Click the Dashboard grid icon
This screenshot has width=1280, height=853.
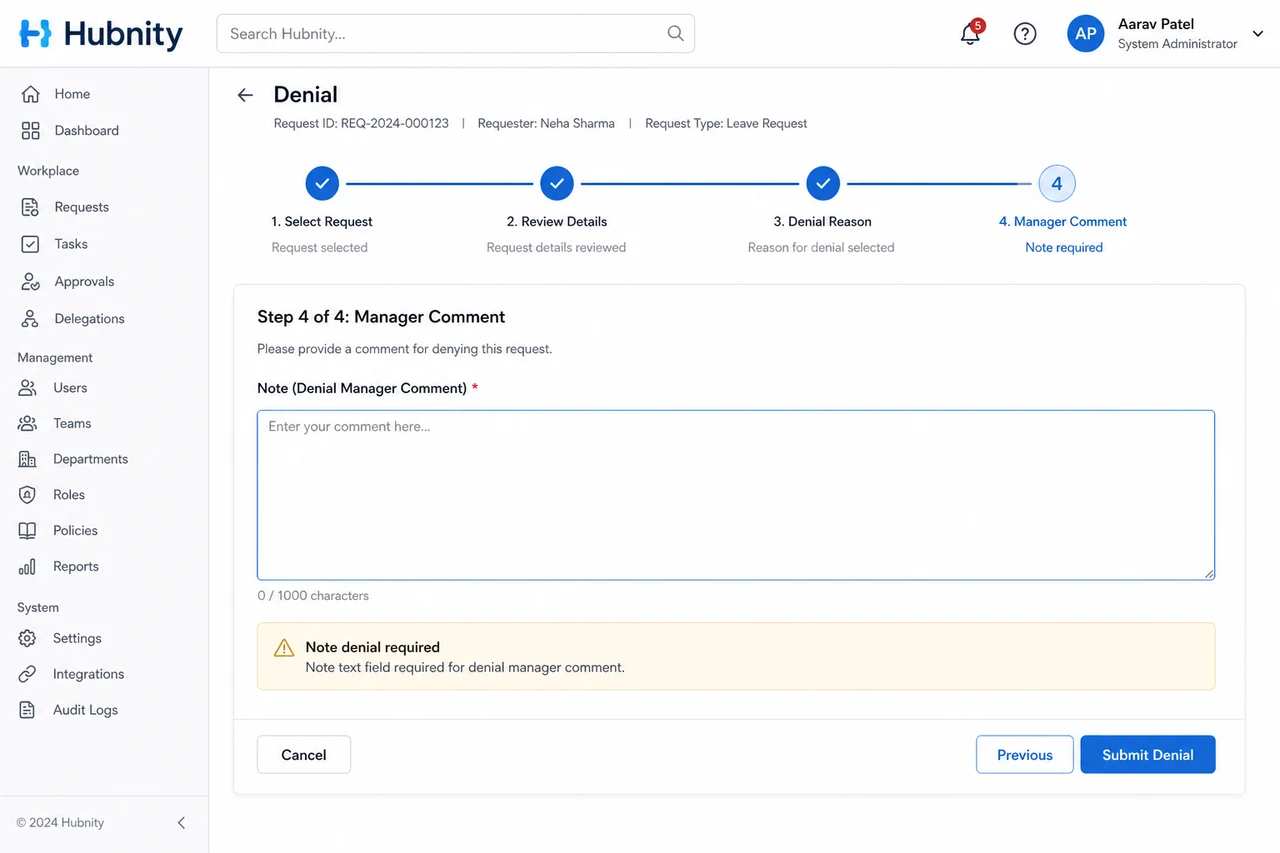31,131
